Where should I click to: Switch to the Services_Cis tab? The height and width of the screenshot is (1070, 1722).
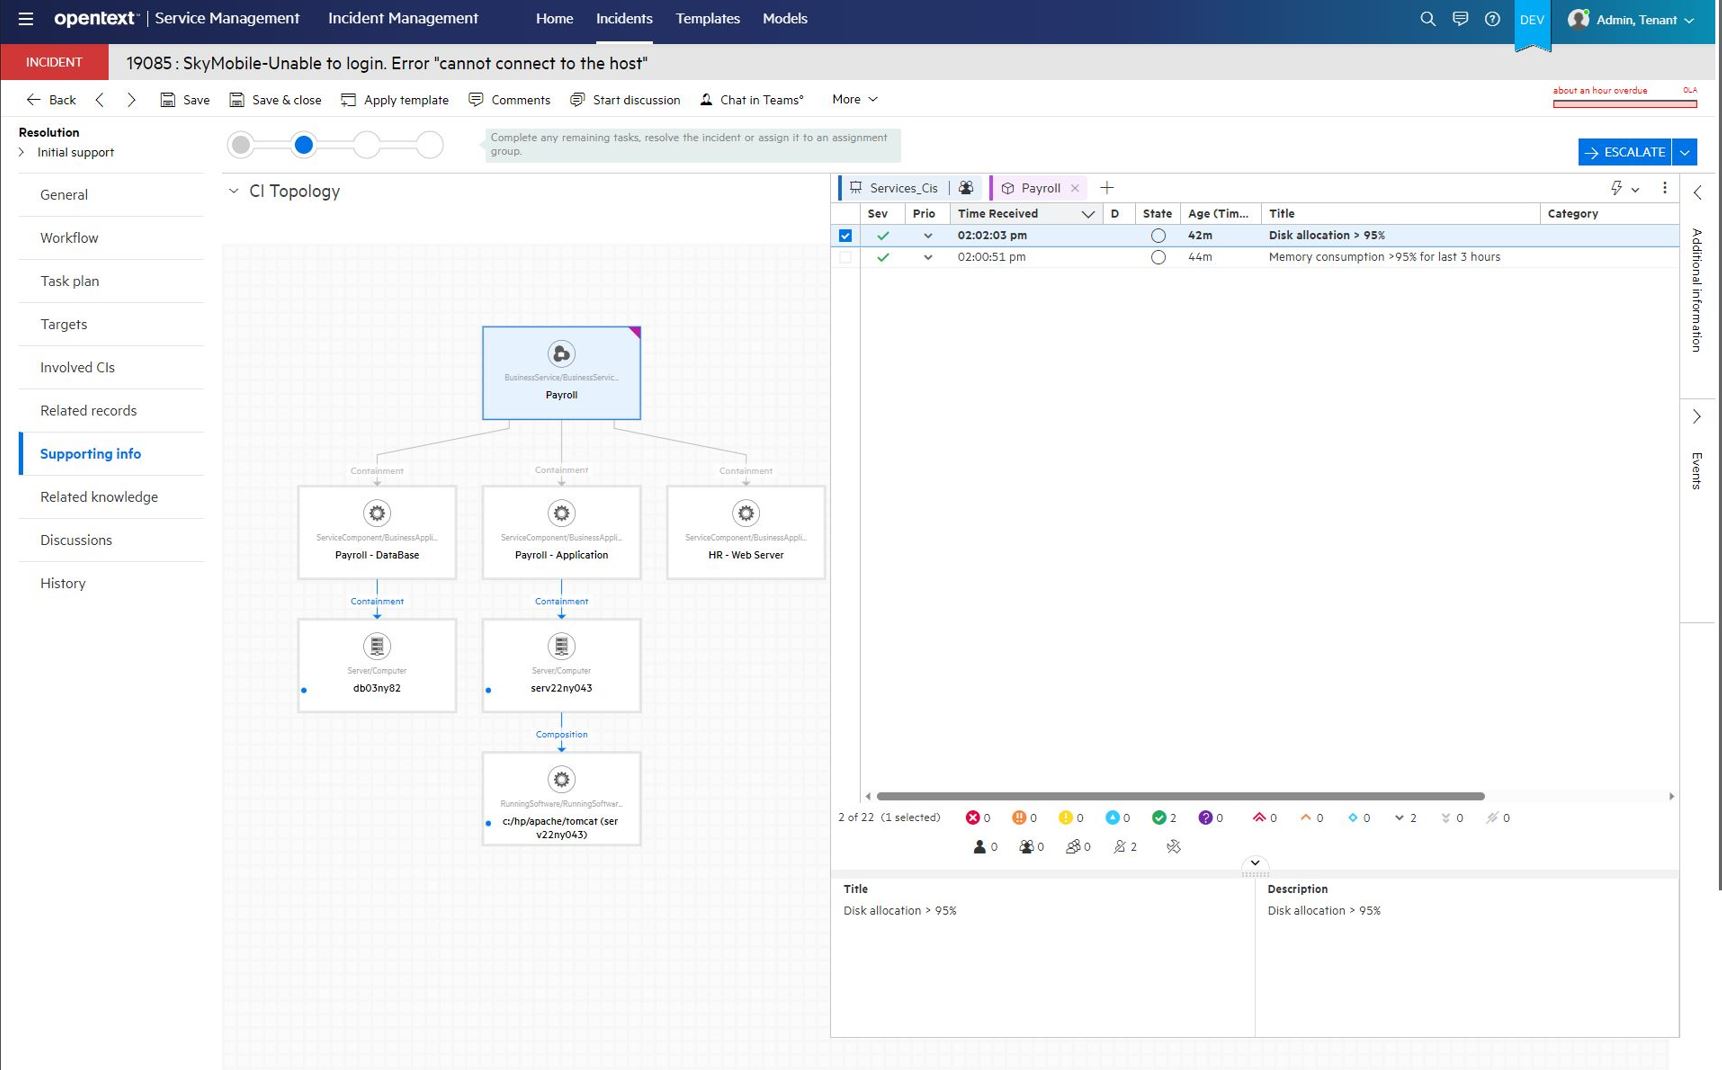tap(902, 187)
